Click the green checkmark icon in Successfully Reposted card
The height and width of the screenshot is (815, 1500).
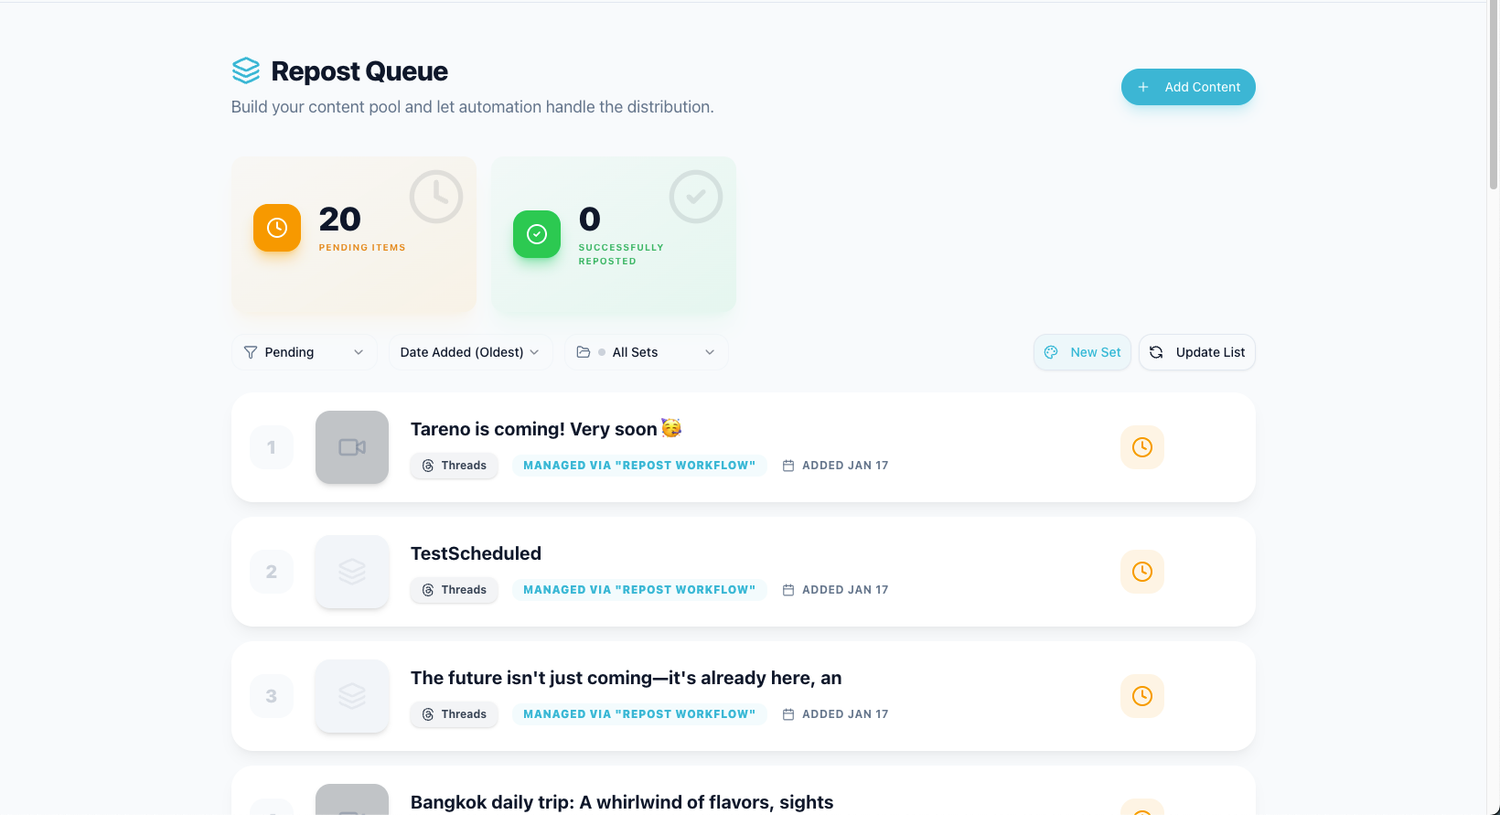pyautogui.click(x=537, y=234)
